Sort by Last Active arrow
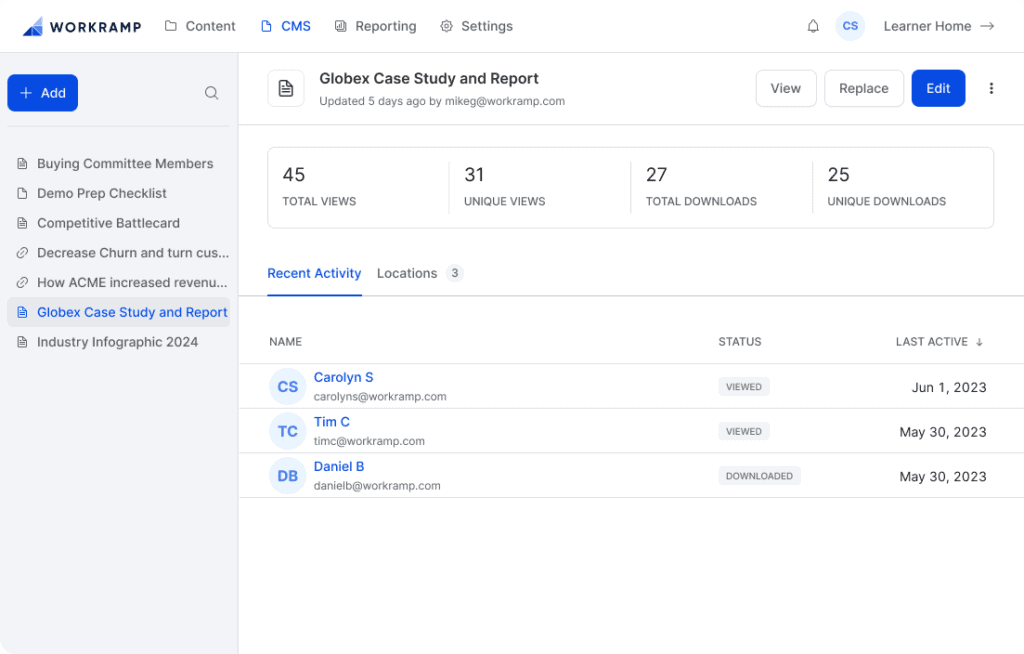1024x654 pixels. point(979,342)
